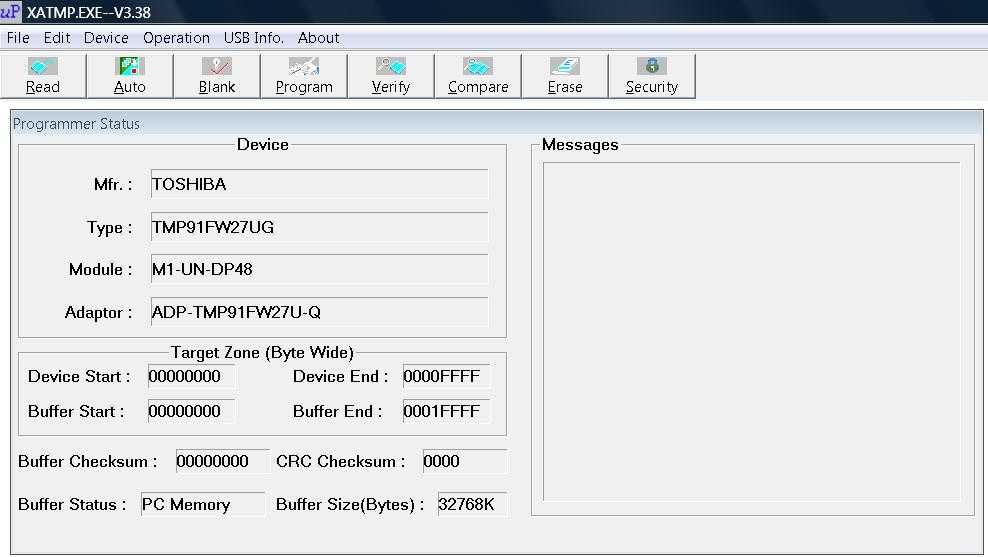This screenshot has width=988, height=557.
Task: Click the Buffer Start label
Action: tap(76, 411)
